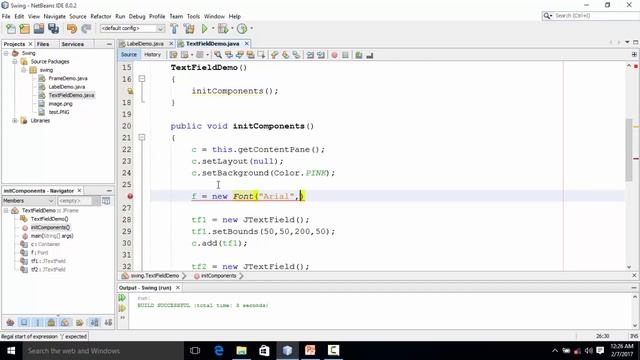Click the Undo arrow icon

tap(72, 29)
